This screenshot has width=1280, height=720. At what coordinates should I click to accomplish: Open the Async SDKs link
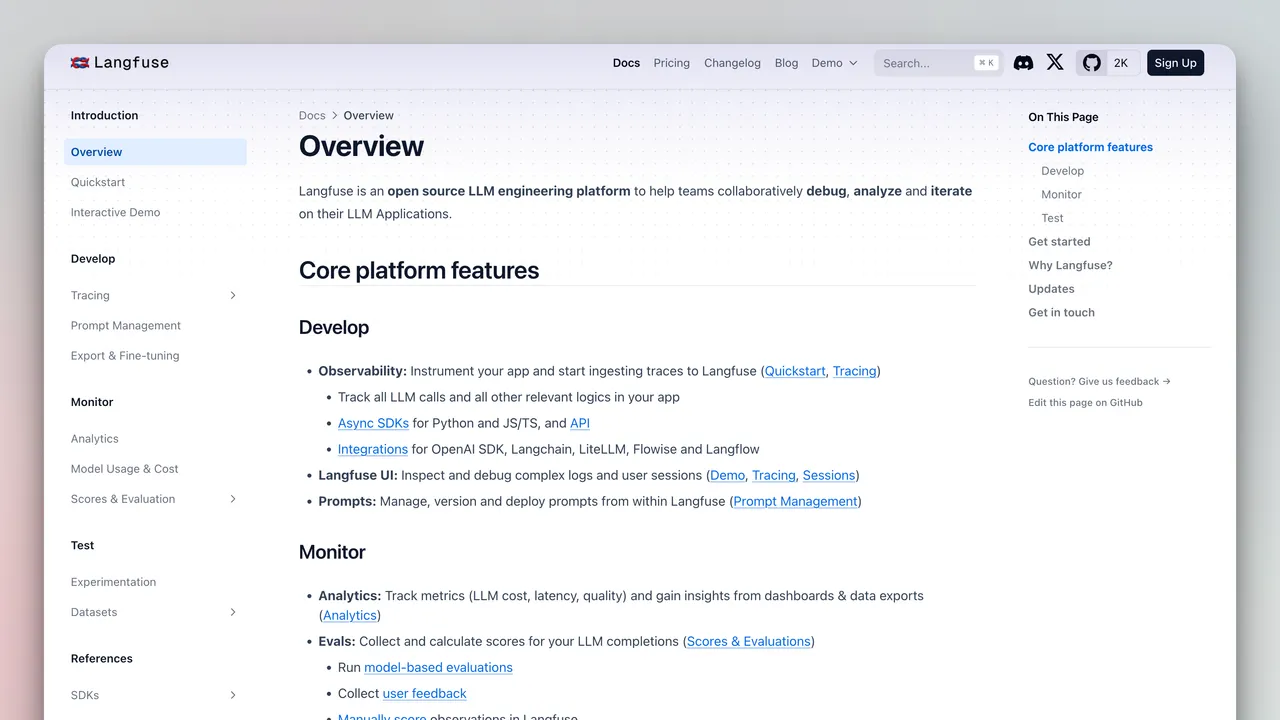373,423
